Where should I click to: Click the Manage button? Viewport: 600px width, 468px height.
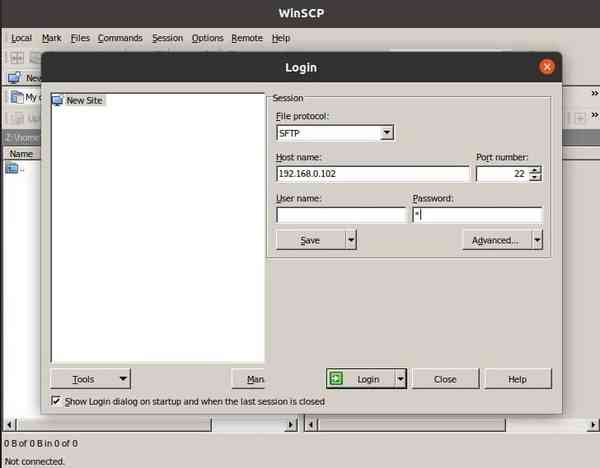click(248, 379)
